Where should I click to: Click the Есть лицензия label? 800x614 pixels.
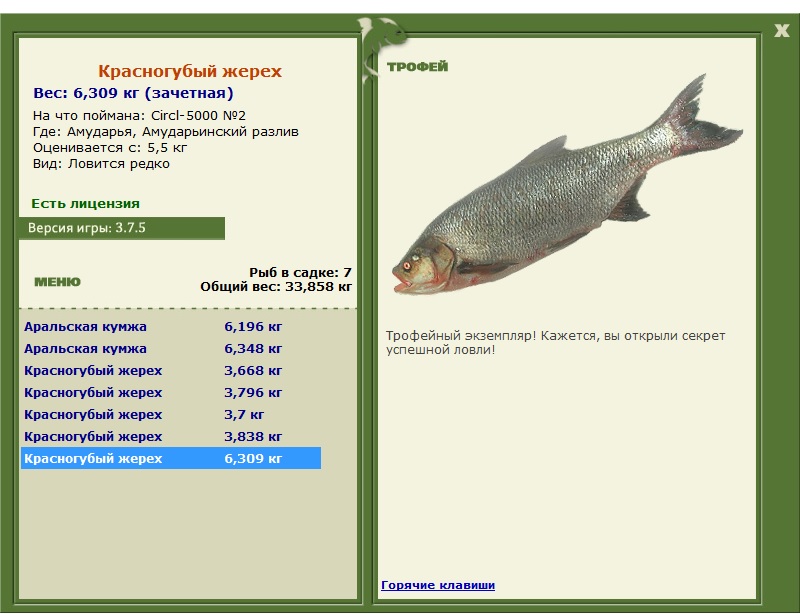(85, 204)
